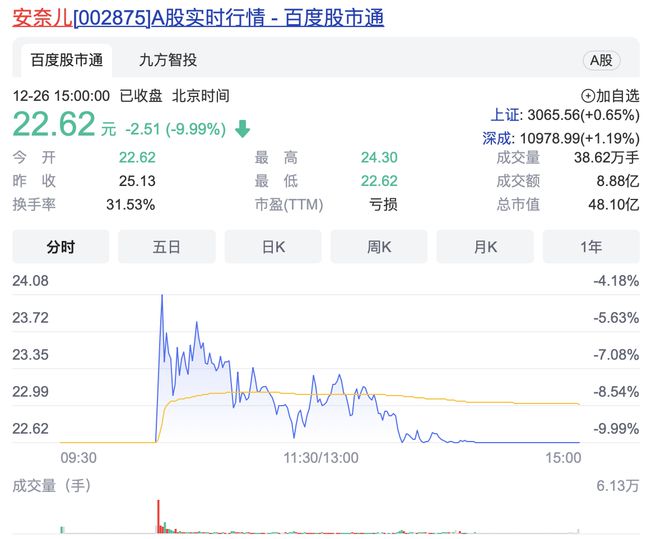The width and height of the screenshot is (660, 539).
Task: Select the 分时 chart tab
Action: [x=61, y=247]
